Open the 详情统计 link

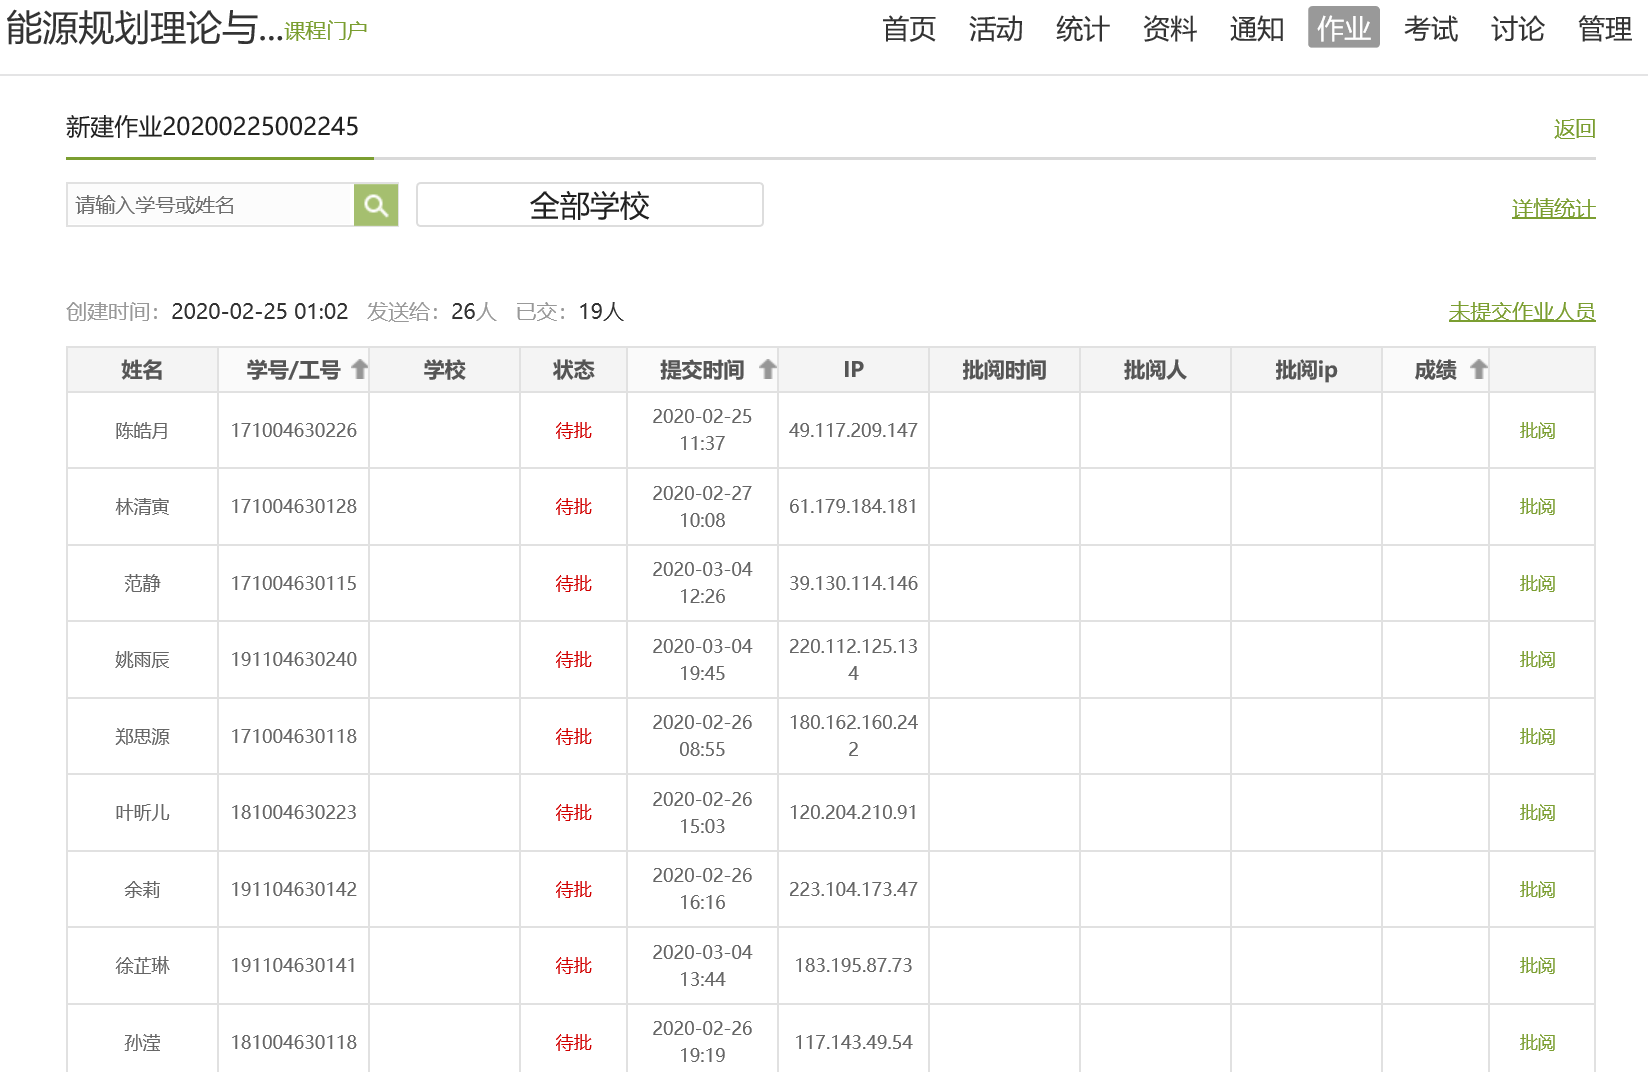(1553, 209)
